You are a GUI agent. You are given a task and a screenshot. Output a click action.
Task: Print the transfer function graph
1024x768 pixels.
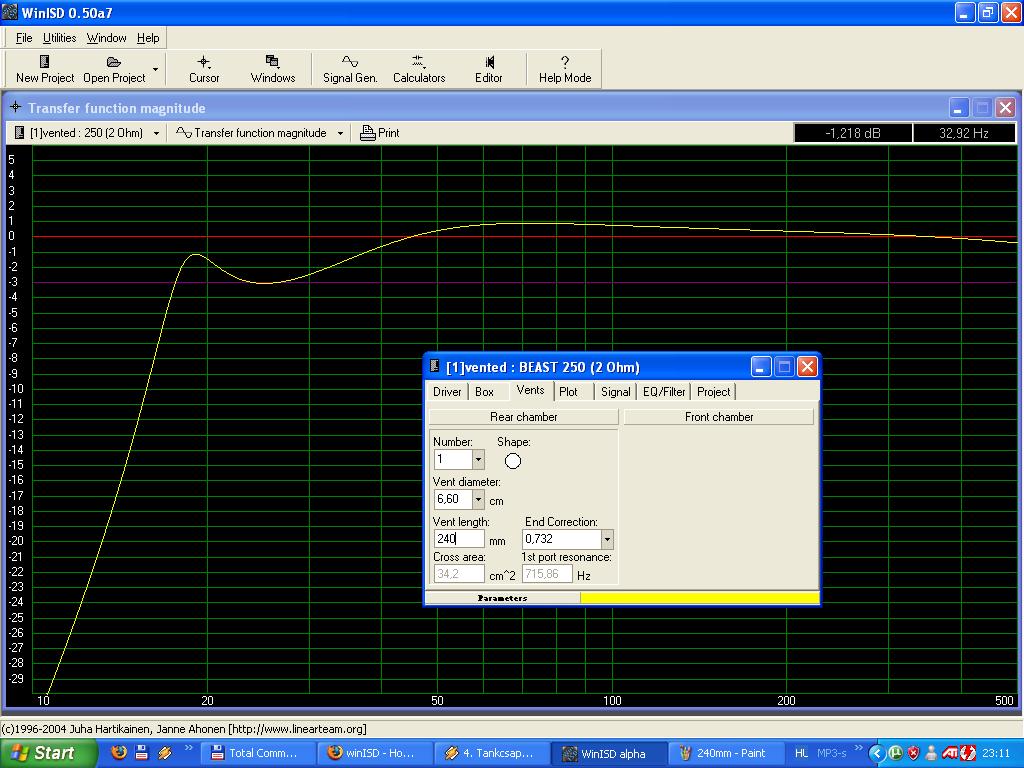(x=379, y=133)
